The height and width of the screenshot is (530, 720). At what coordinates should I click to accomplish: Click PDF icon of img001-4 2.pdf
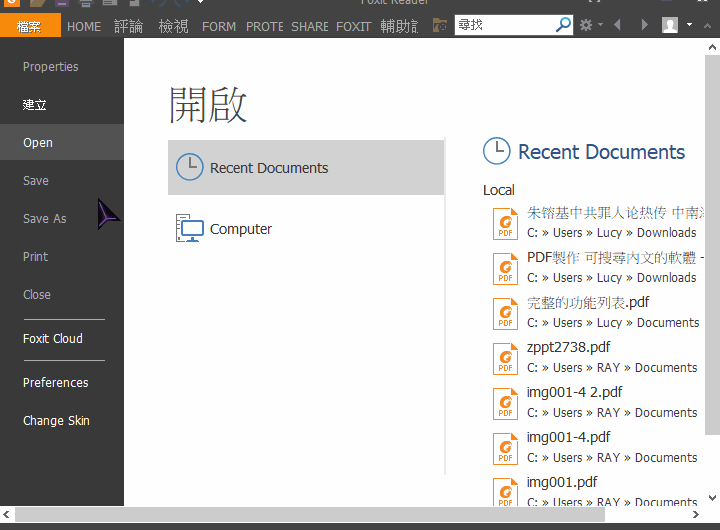(506, 404)
